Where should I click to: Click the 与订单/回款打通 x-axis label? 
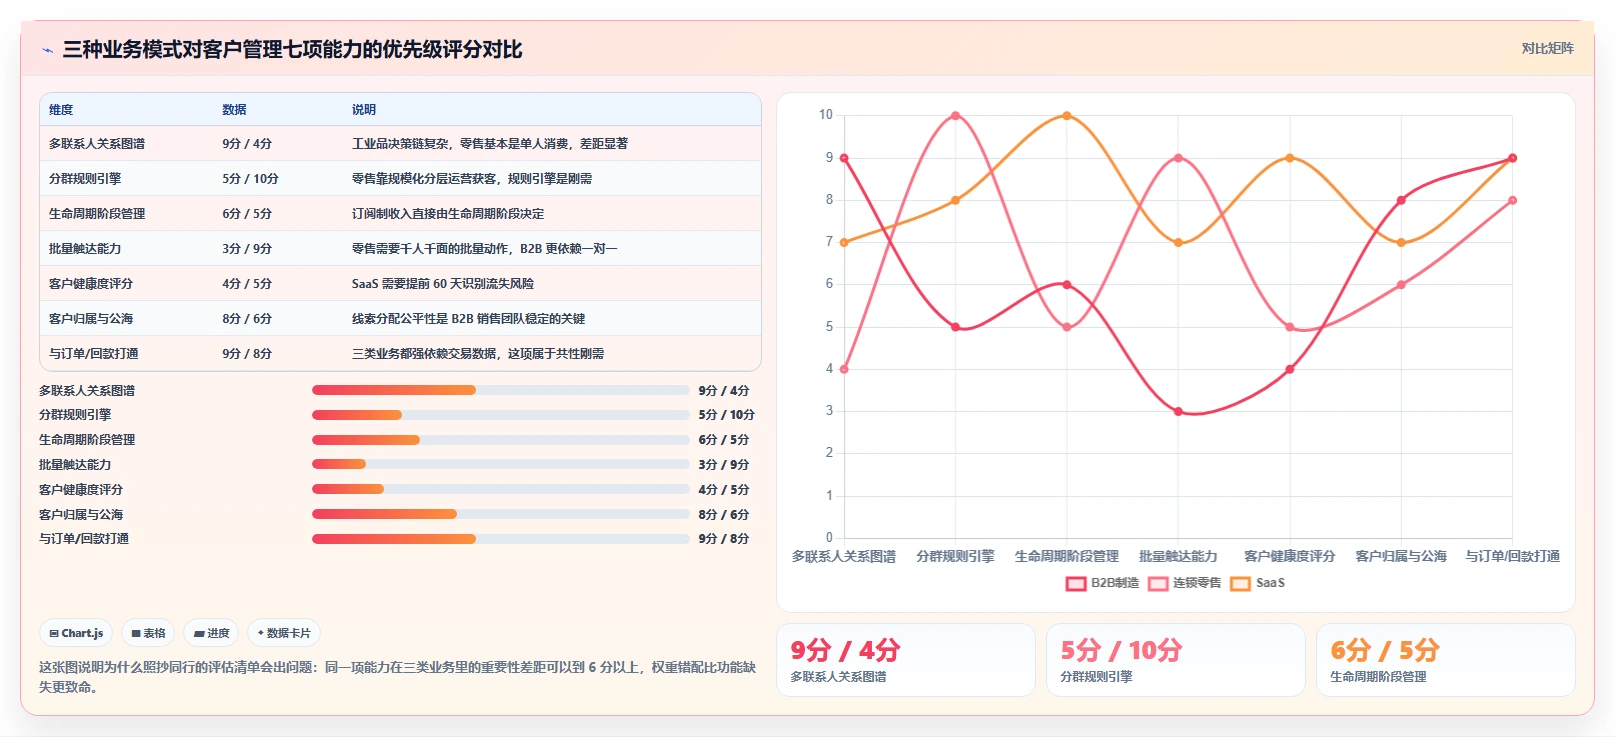point(1513,556)
